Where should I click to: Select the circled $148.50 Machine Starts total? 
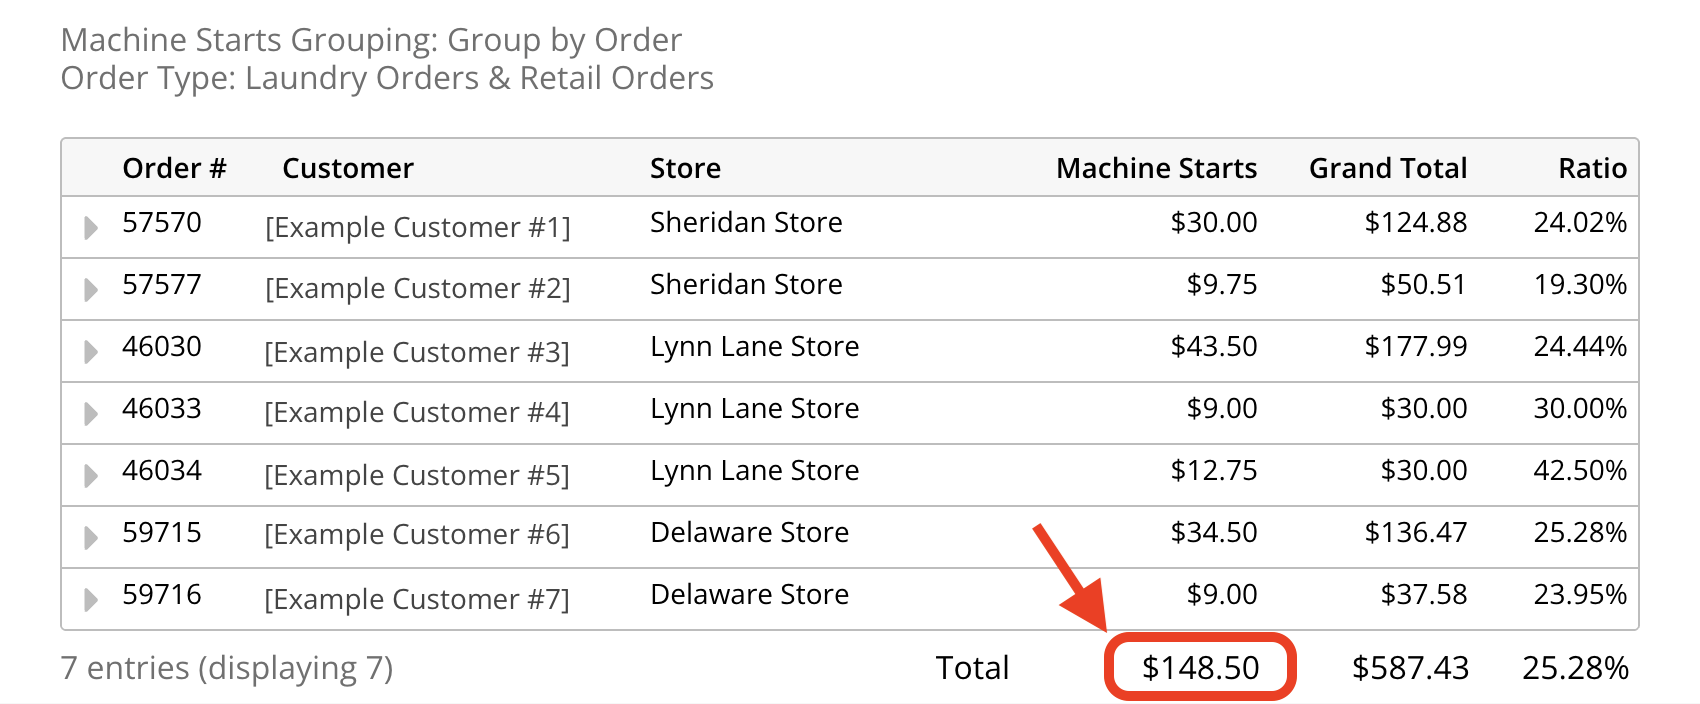1201,666
